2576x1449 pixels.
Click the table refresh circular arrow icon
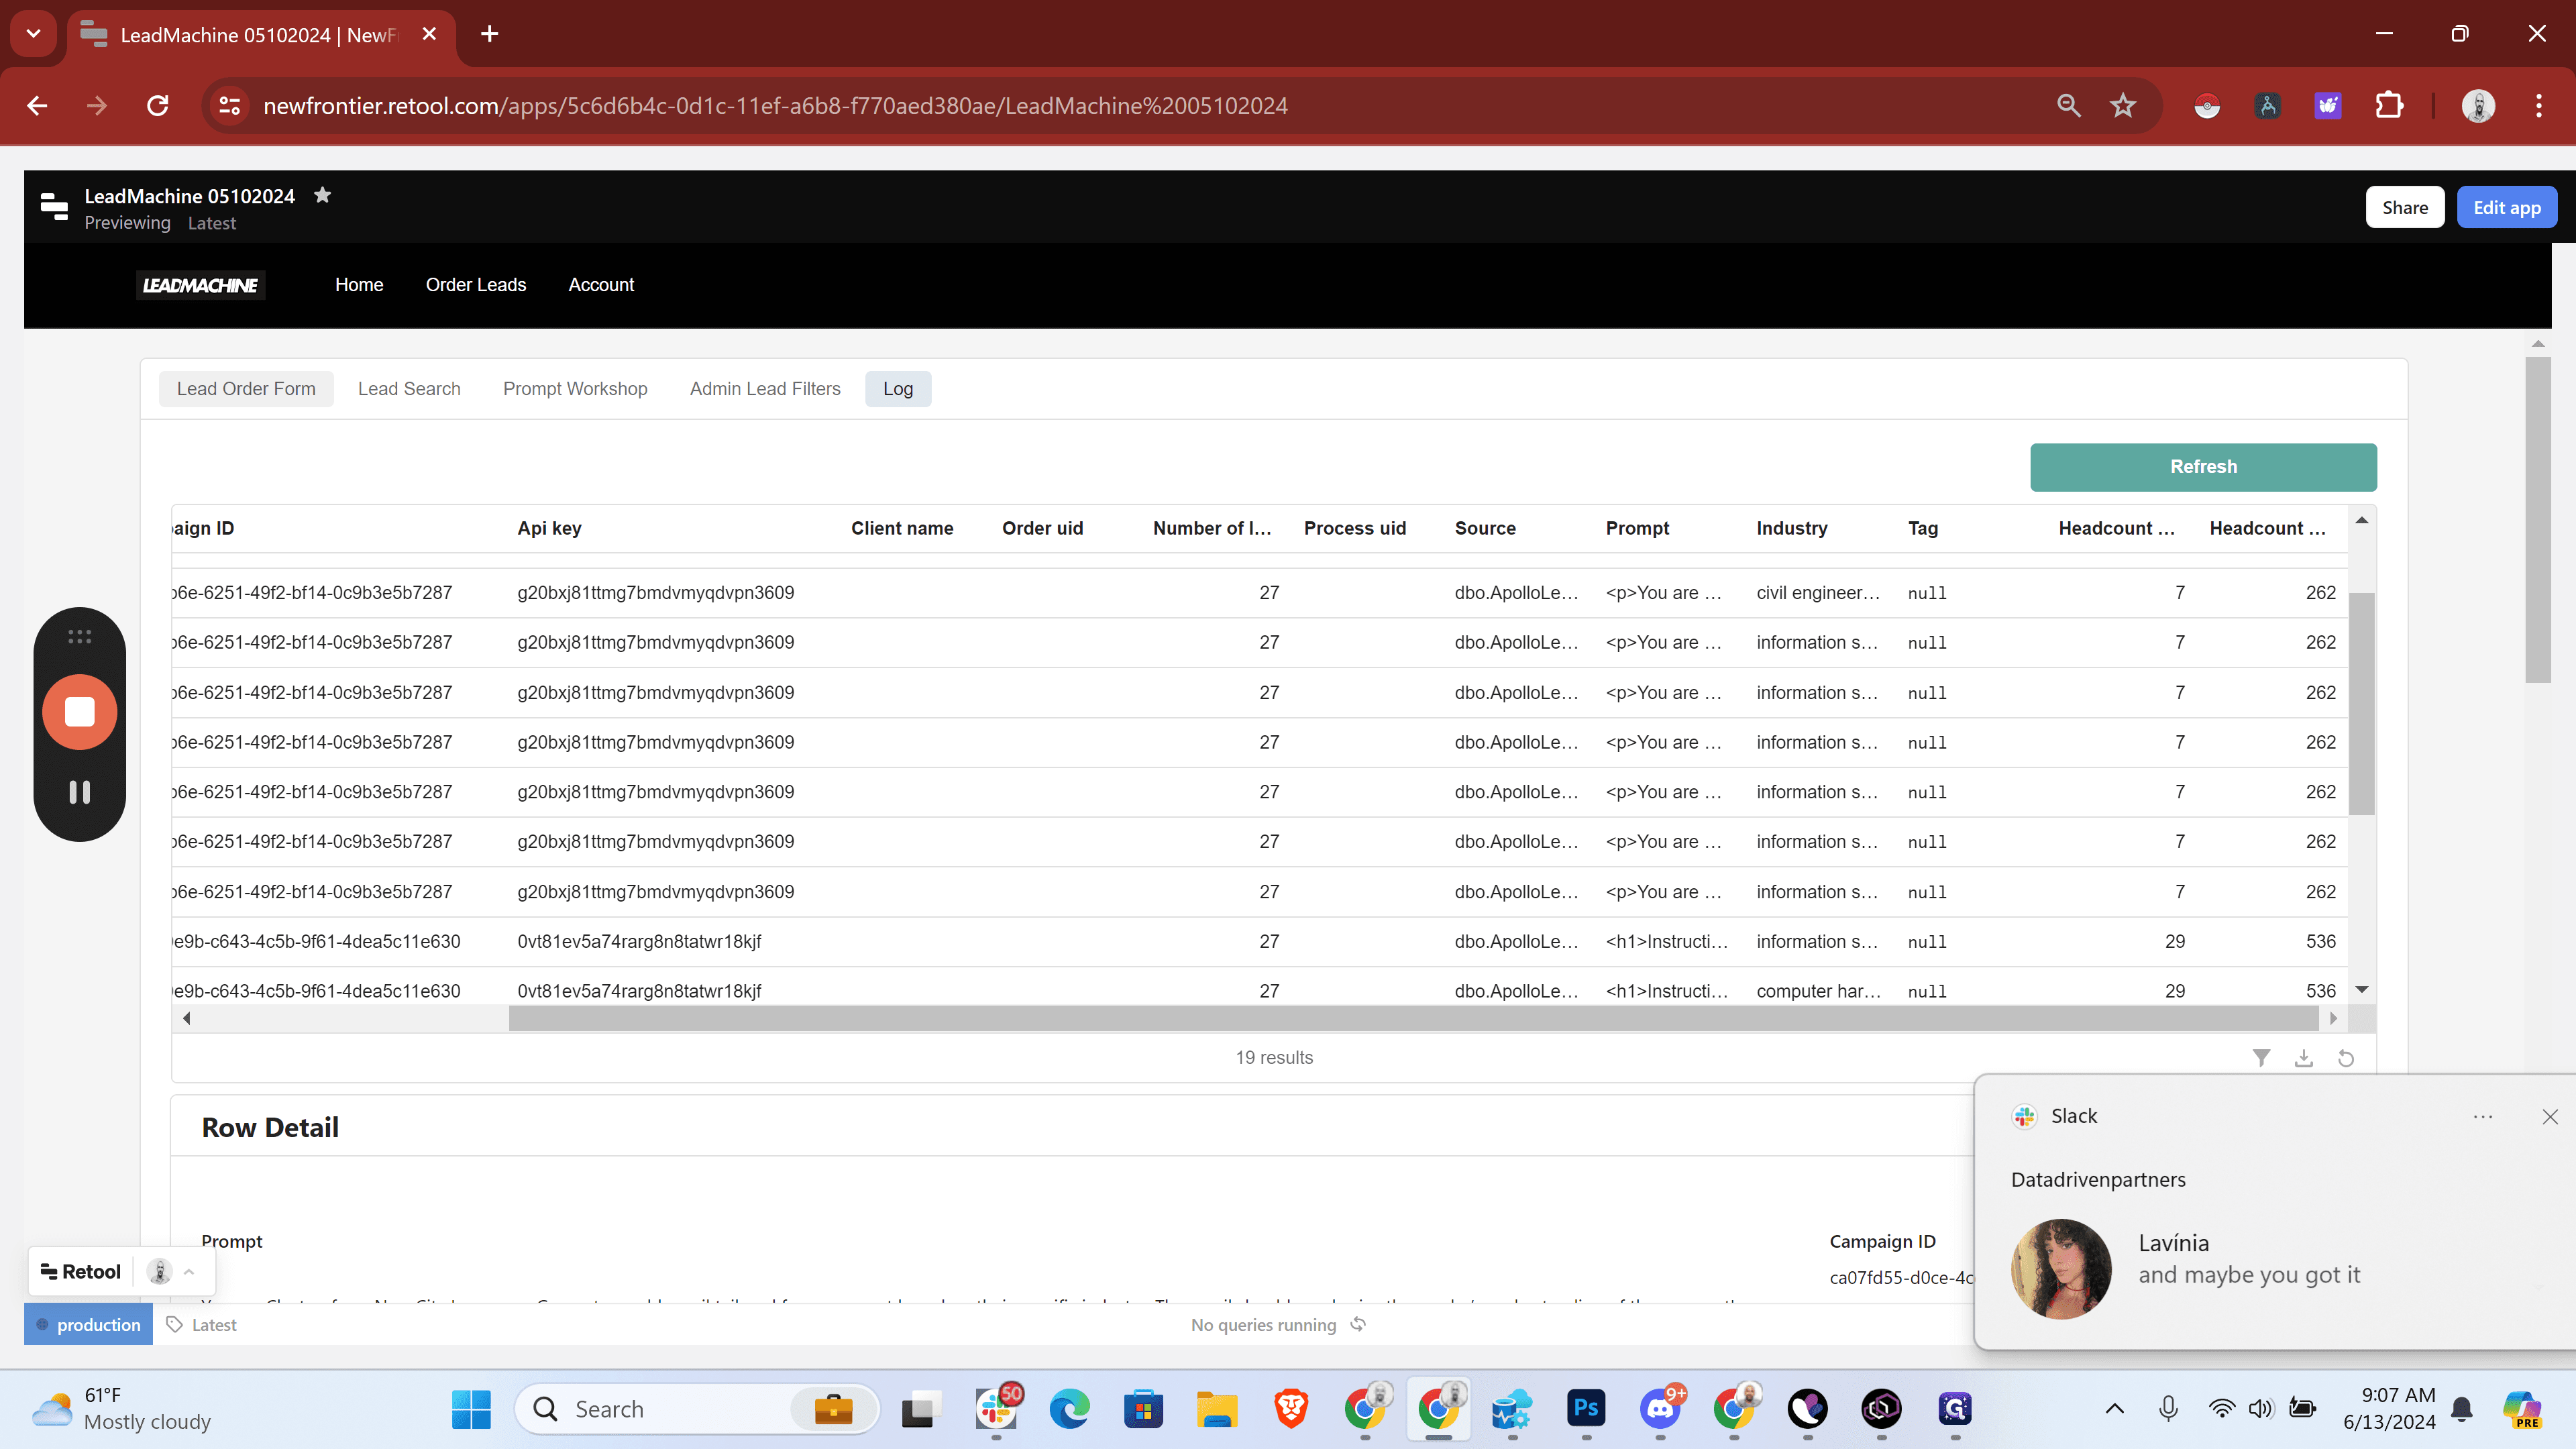pyautogui.click(x=2346, y=1057)
